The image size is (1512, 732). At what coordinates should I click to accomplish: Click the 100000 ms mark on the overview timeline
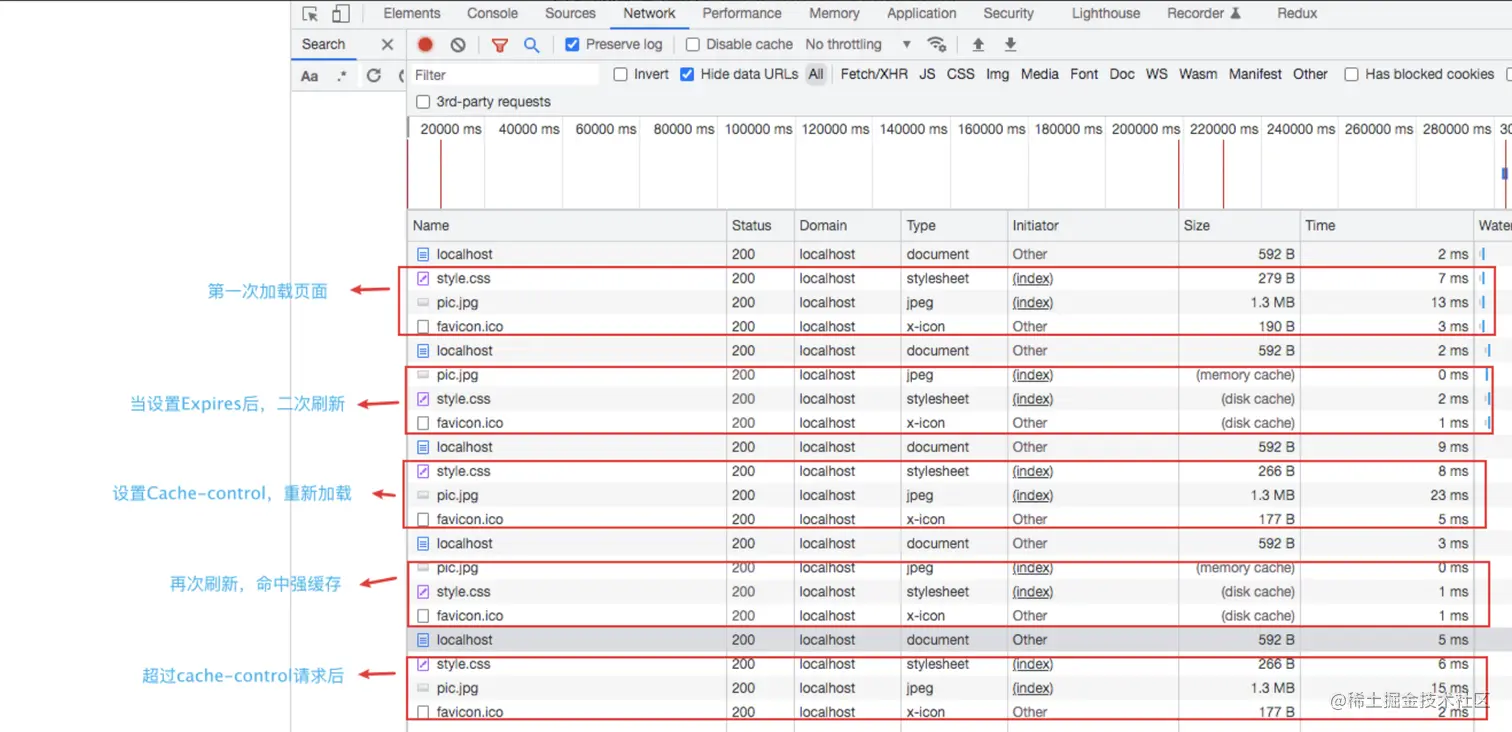point(758,129)
